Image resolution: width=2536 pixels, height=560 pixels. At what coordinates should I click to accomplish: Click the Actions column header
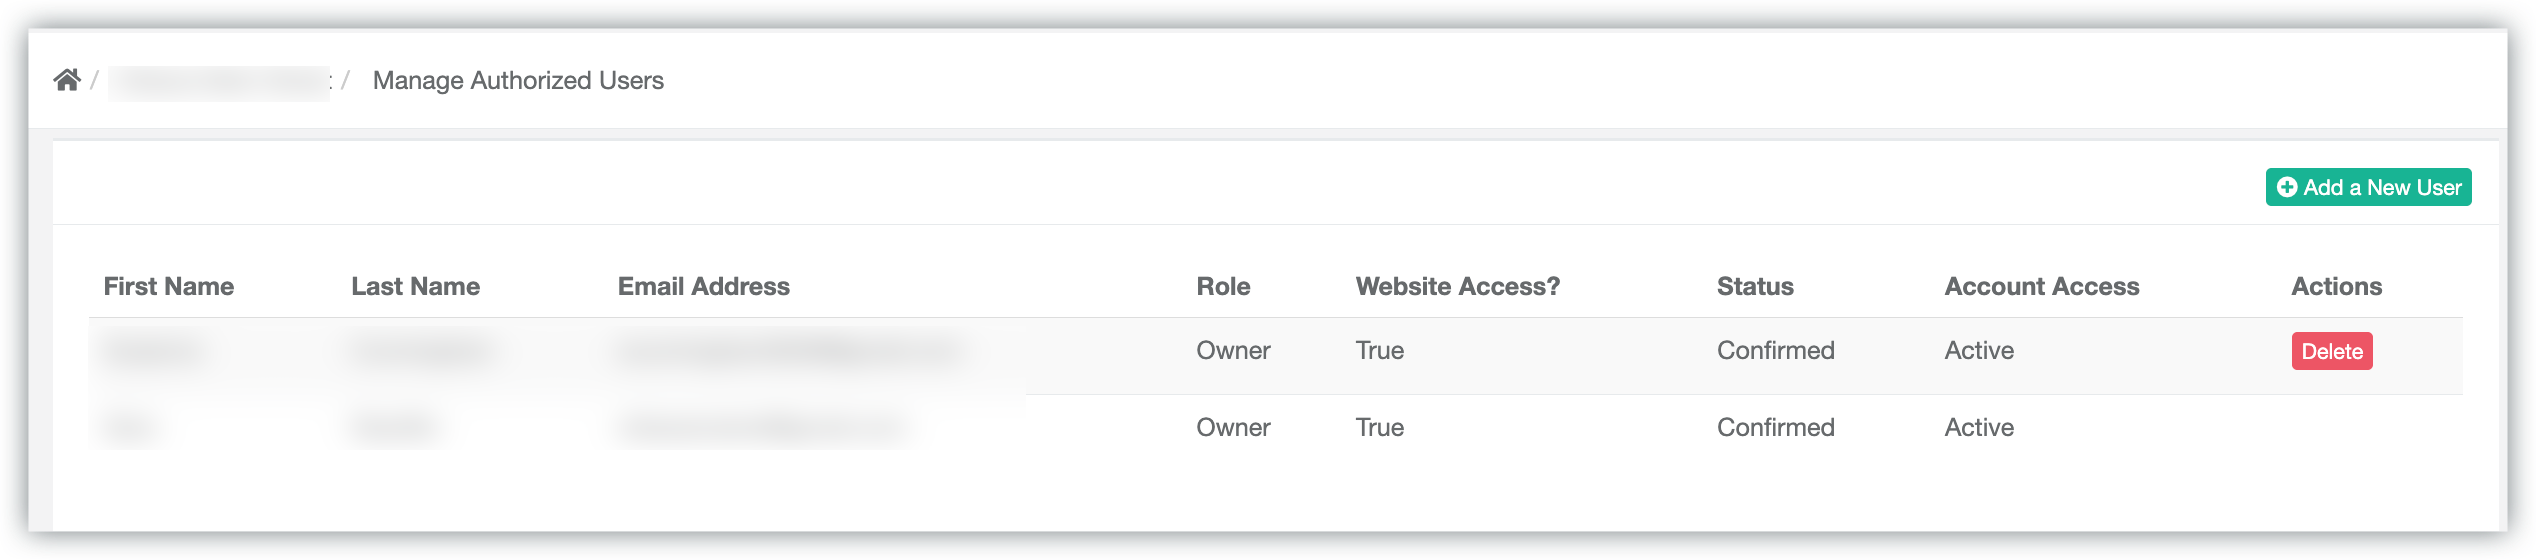(2336, 286)
